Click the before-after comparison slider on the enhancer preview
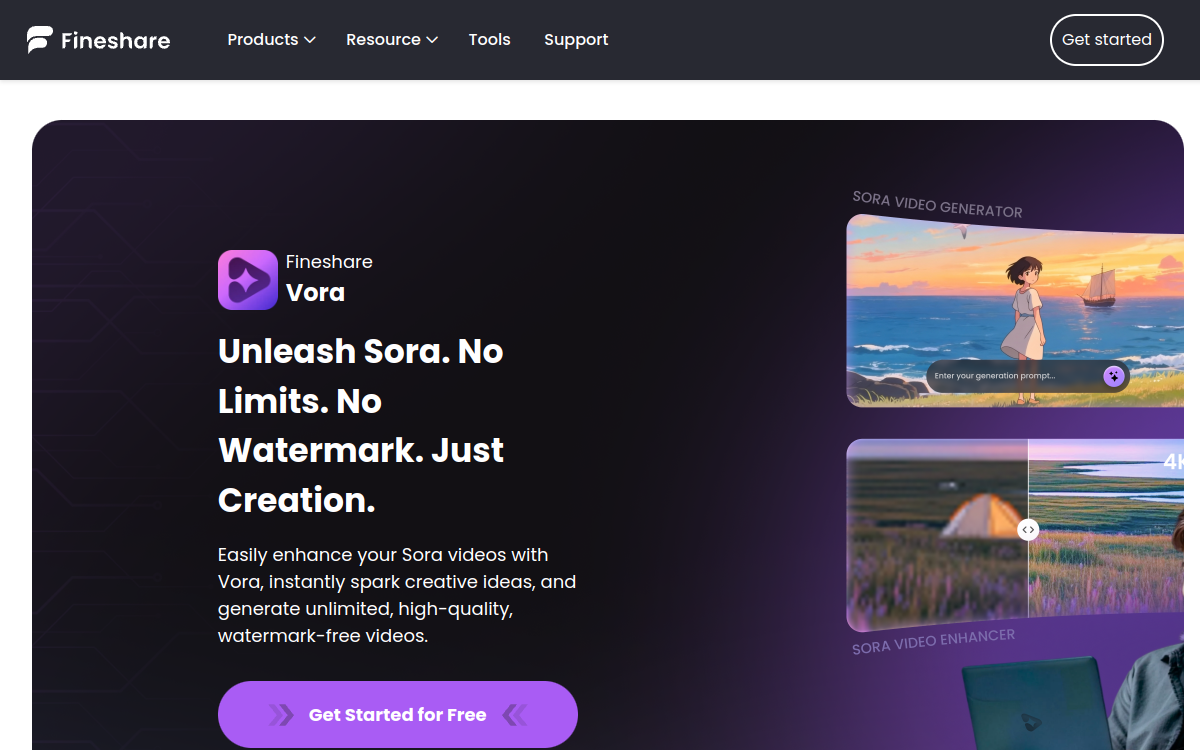 pos(1028,529)
